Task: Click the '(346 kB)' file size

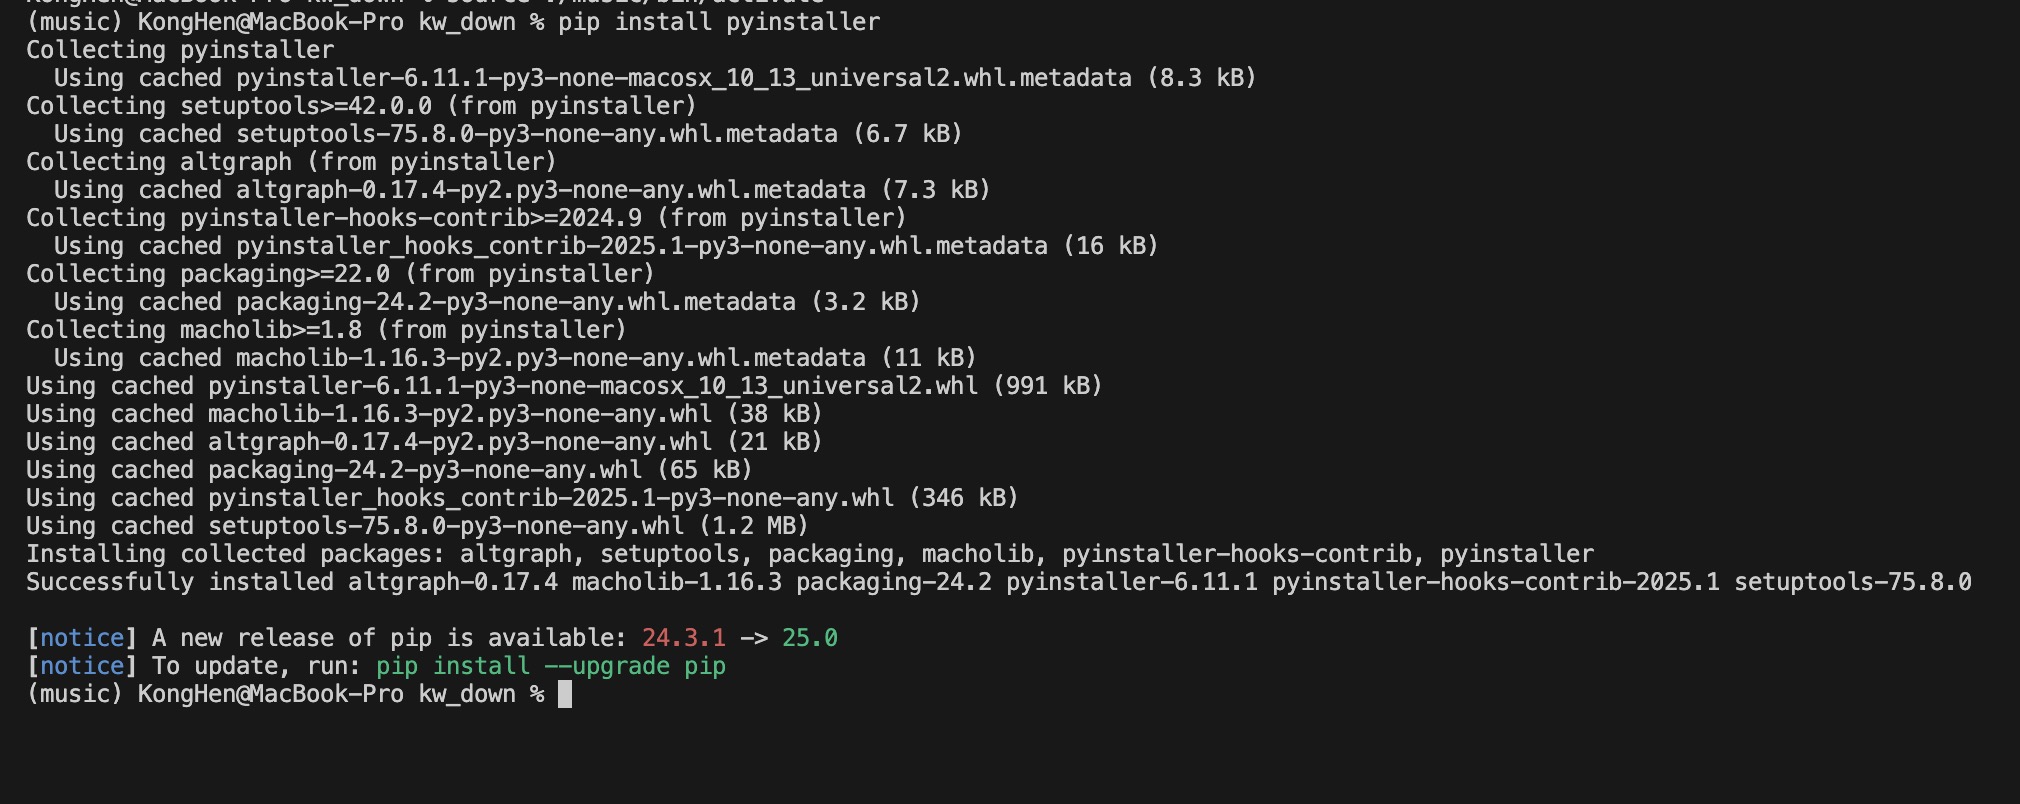Action: 963,498
